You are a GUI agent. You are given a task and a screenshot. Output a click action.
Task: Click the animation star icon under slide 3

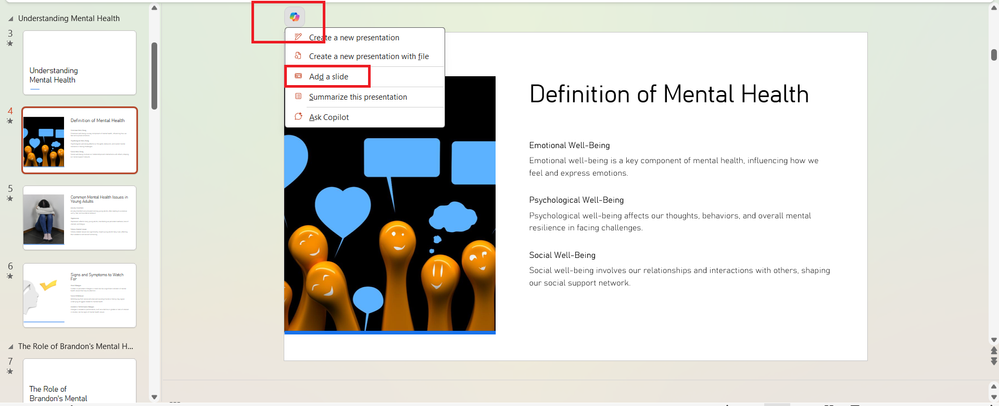click(x=10, y=43)
